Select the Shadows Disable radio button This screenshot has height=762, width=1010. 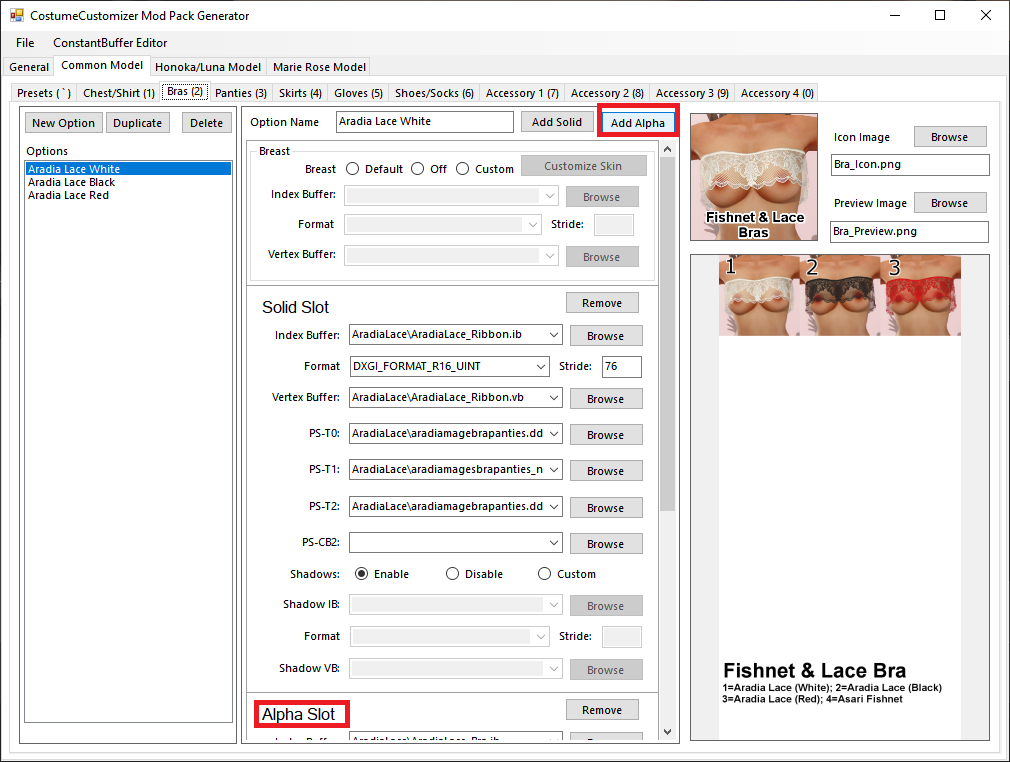(452, 574)
